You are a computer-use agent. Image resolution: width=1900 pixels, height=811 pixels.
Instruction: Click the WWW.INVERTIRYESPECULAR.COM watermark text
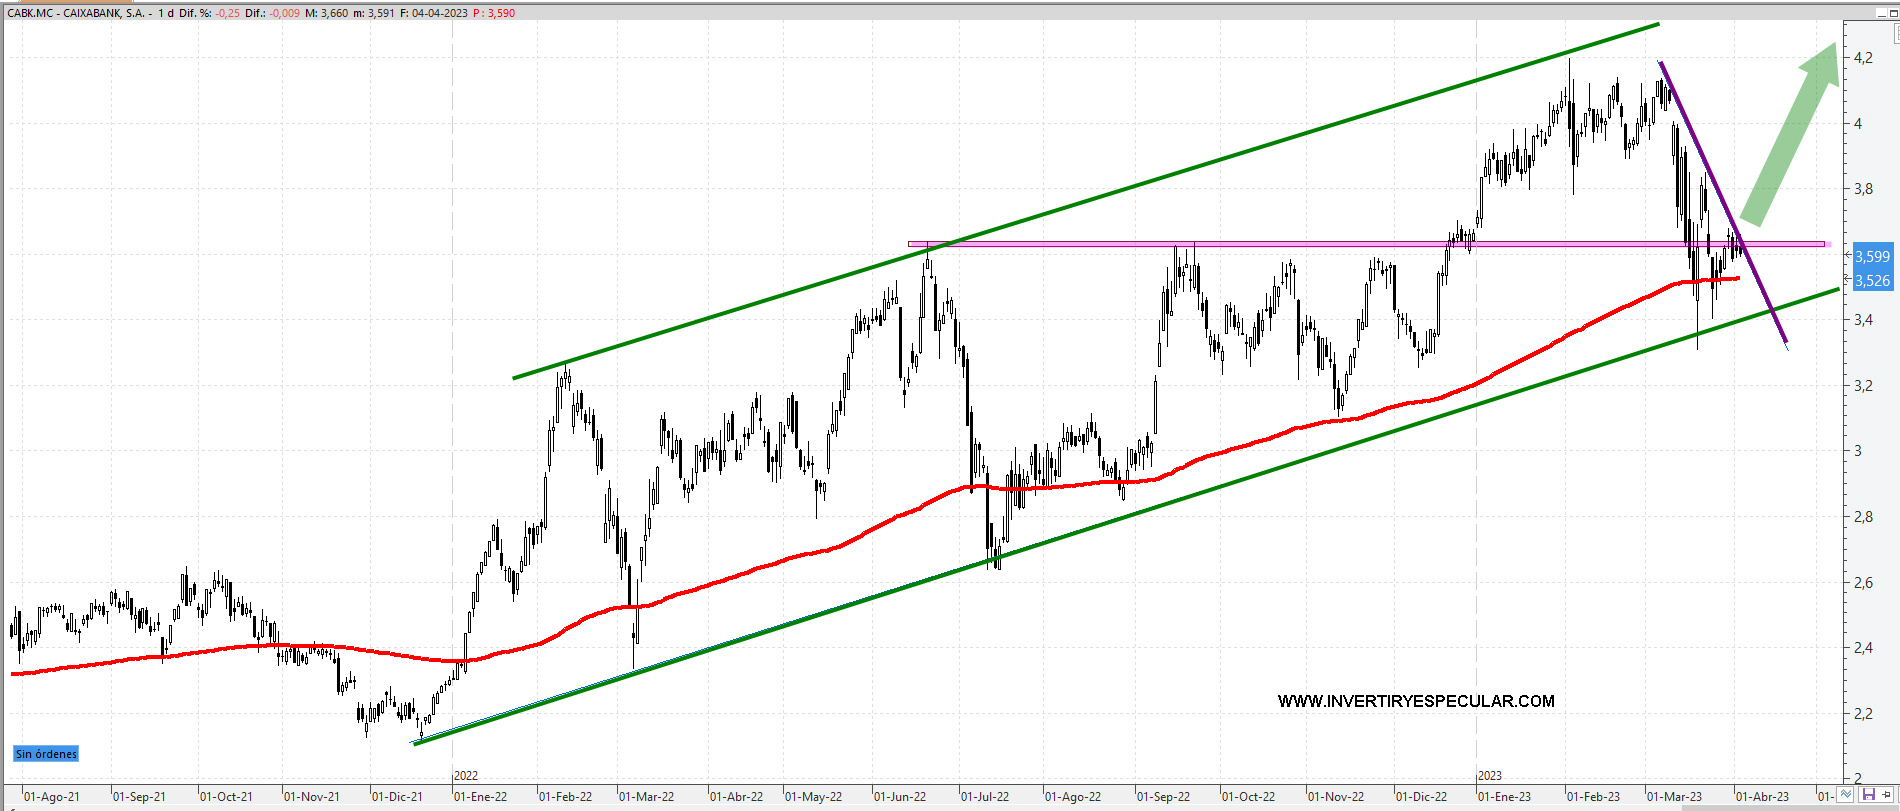point(1415,701)
